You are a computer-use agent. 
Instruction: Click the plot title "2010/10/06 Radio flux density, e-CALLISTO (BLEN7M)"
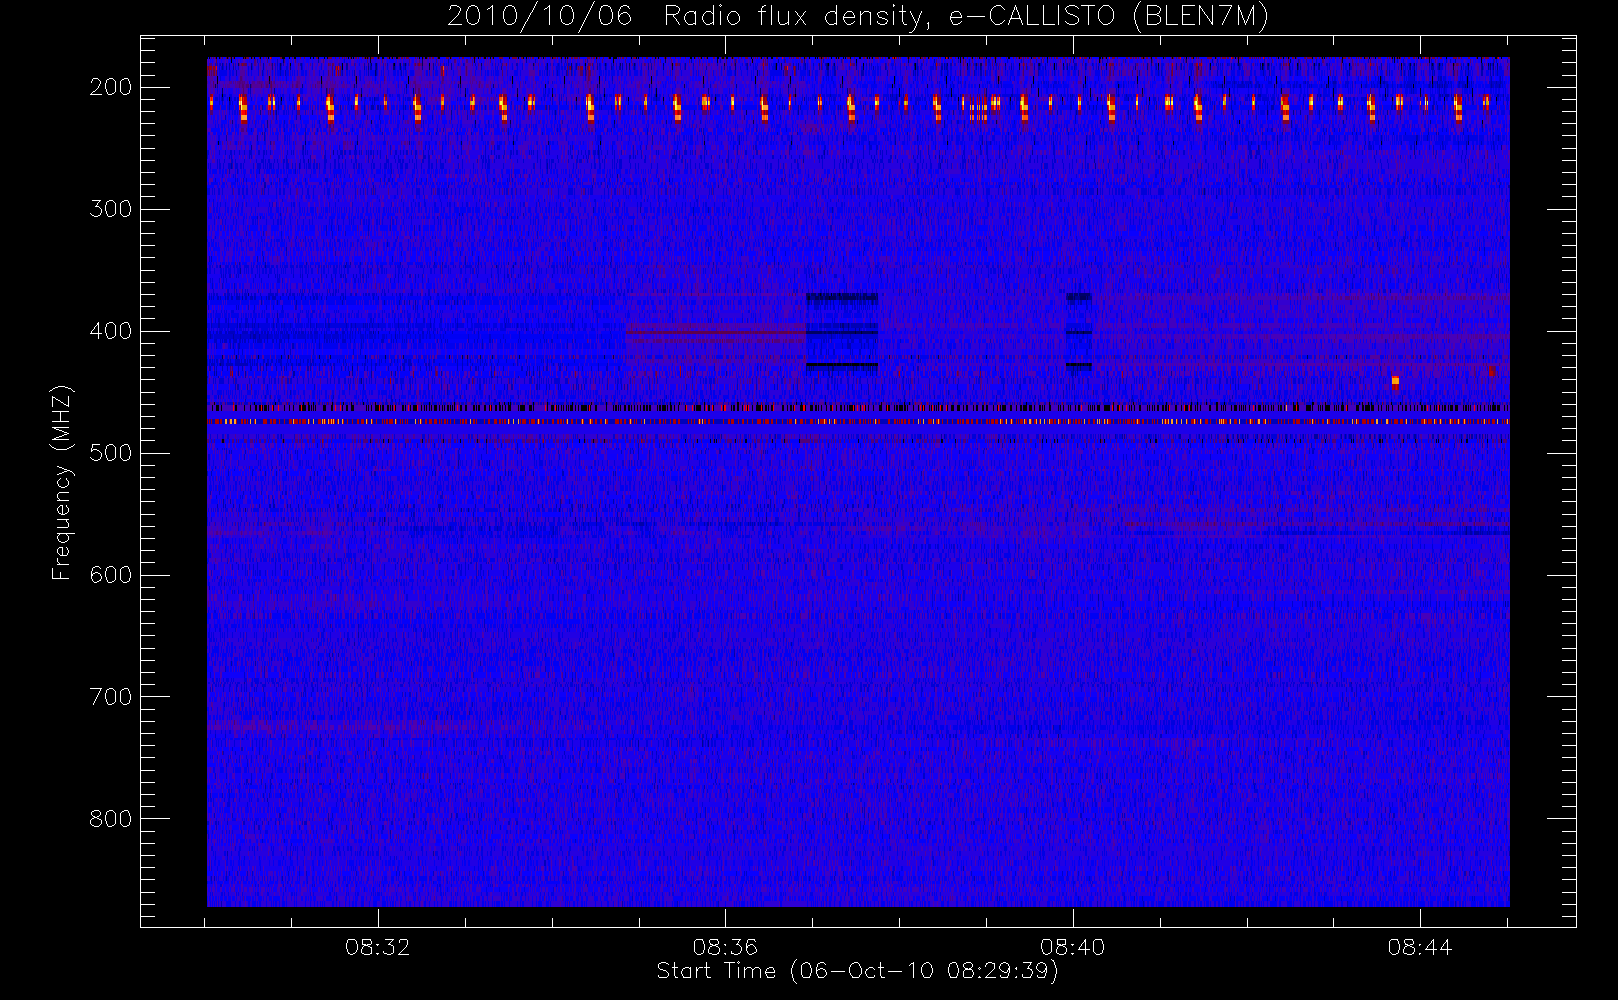pos(858,17)
